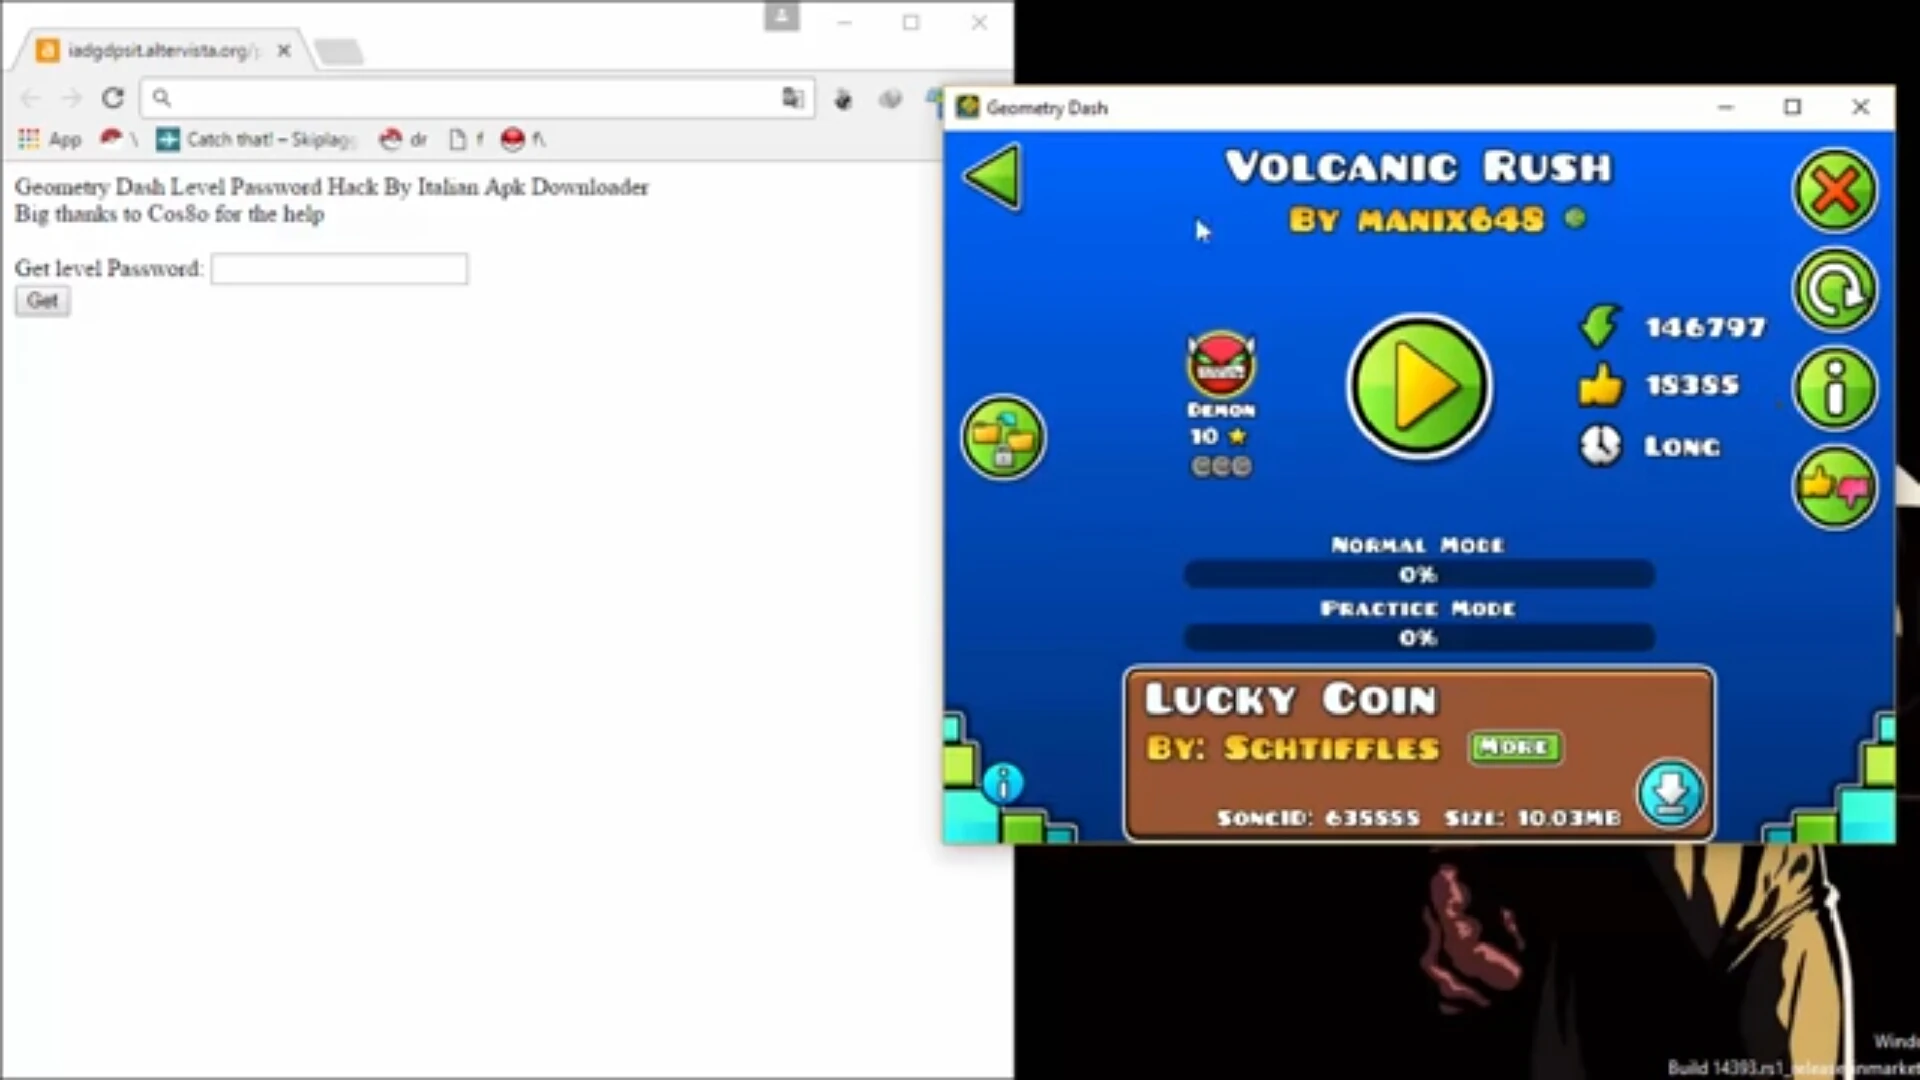Refresh level stats with the circular arrow icon

(1836, 289)
